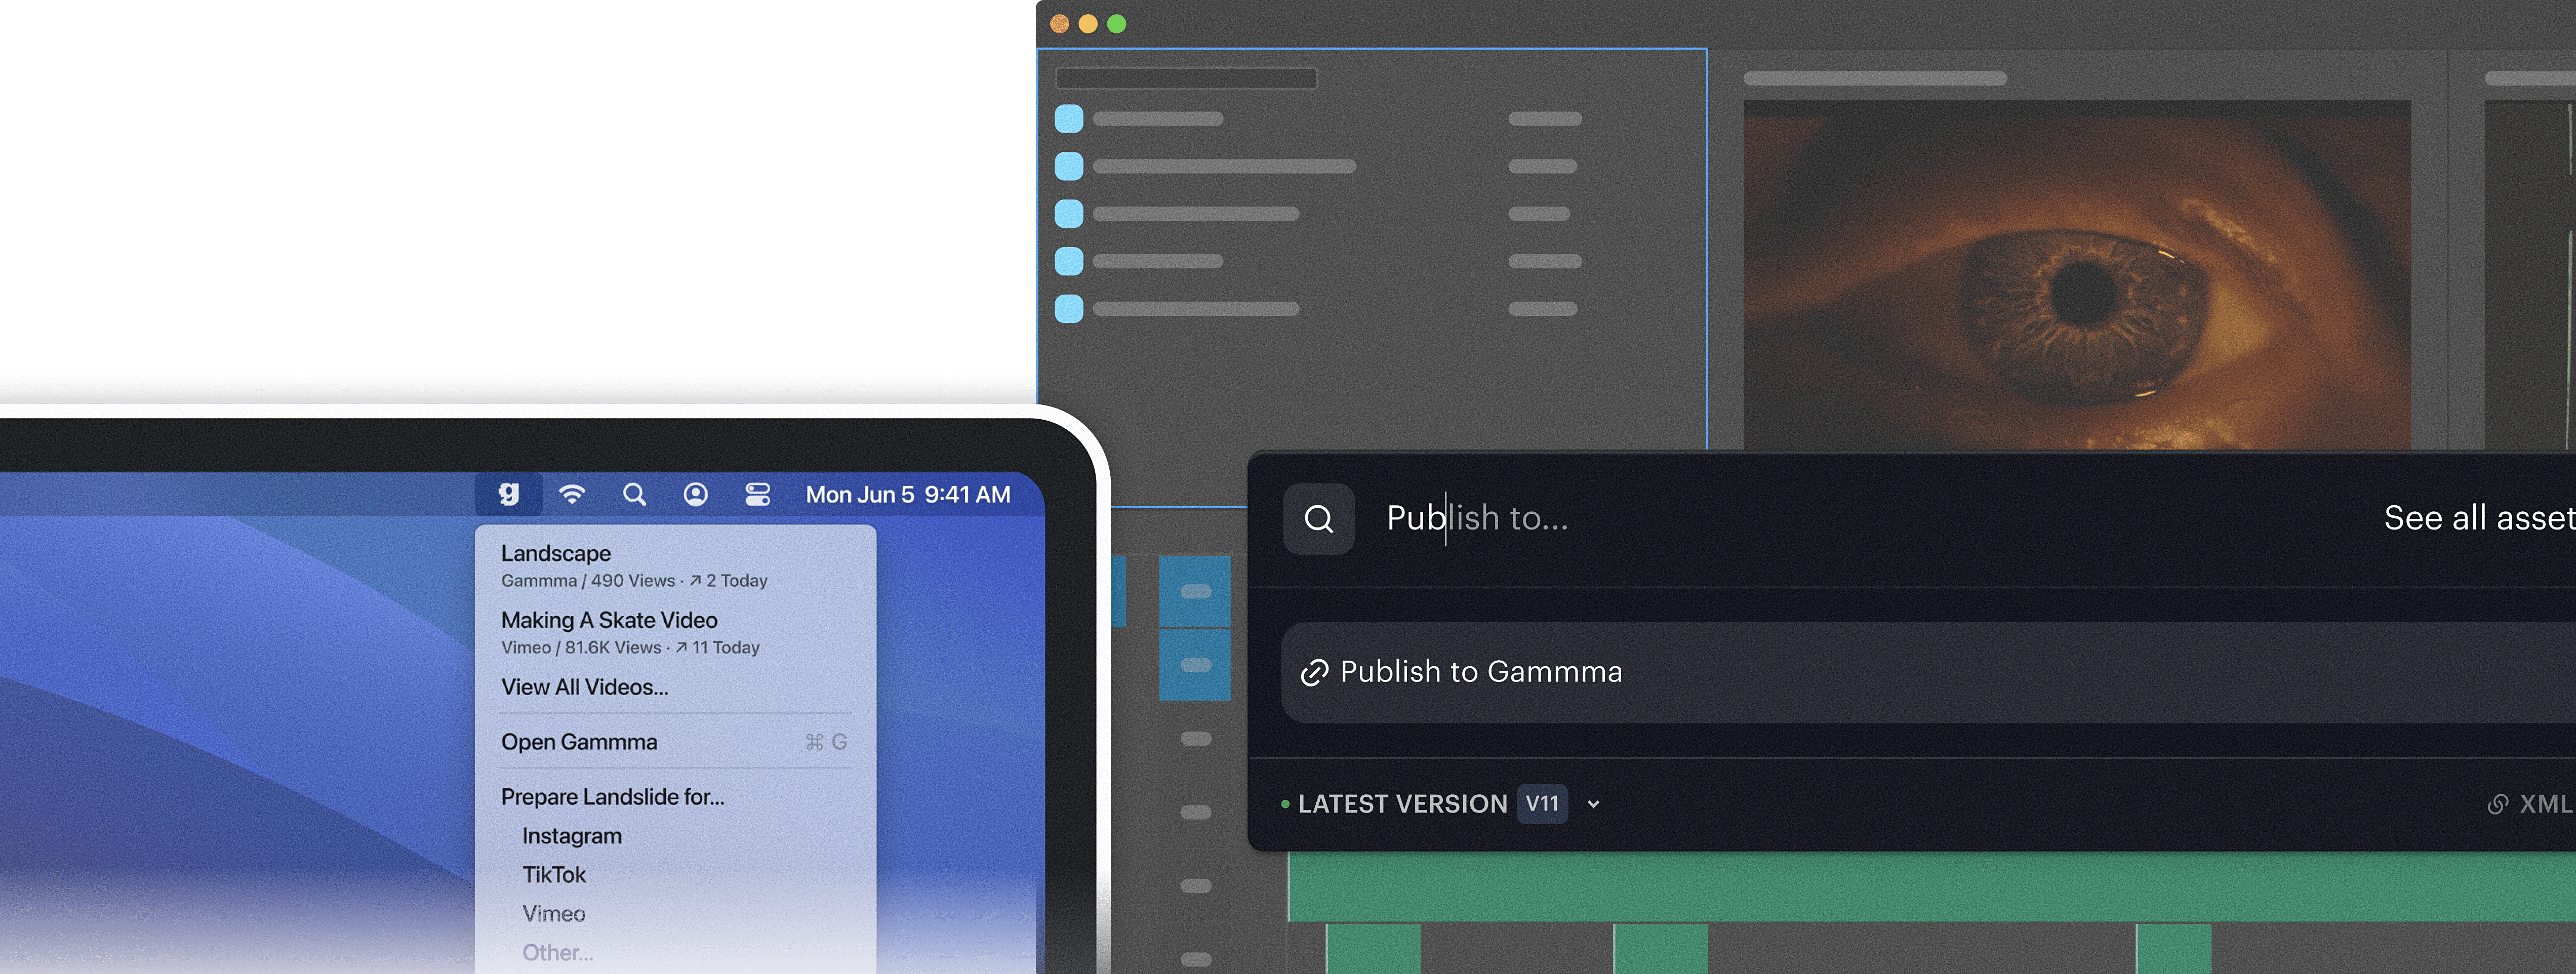2576x974 pixels.
Task: Click See all assets link
Action: 2480,518
